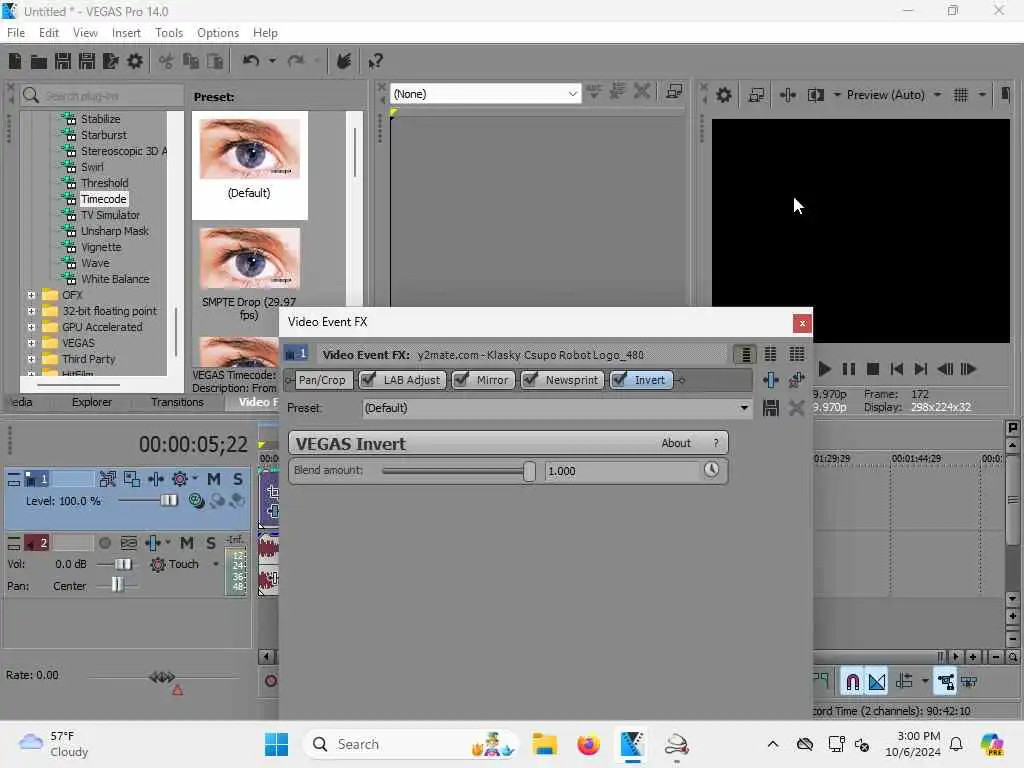This screenshot has width=1024, height=768.
Task: Expand the 32-bit floating point folder
Action: click(x=31, y=312)
